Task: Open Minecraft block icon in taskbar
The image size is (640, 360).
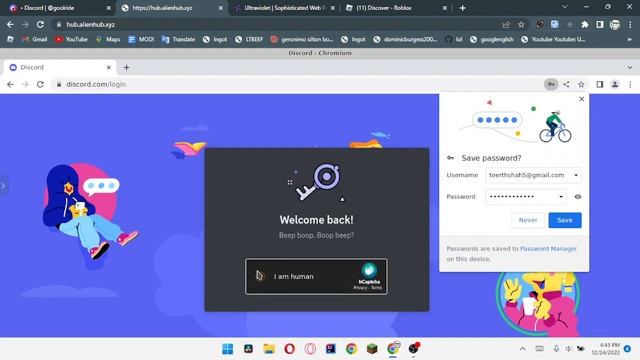Action: click(x=372, y=349)
